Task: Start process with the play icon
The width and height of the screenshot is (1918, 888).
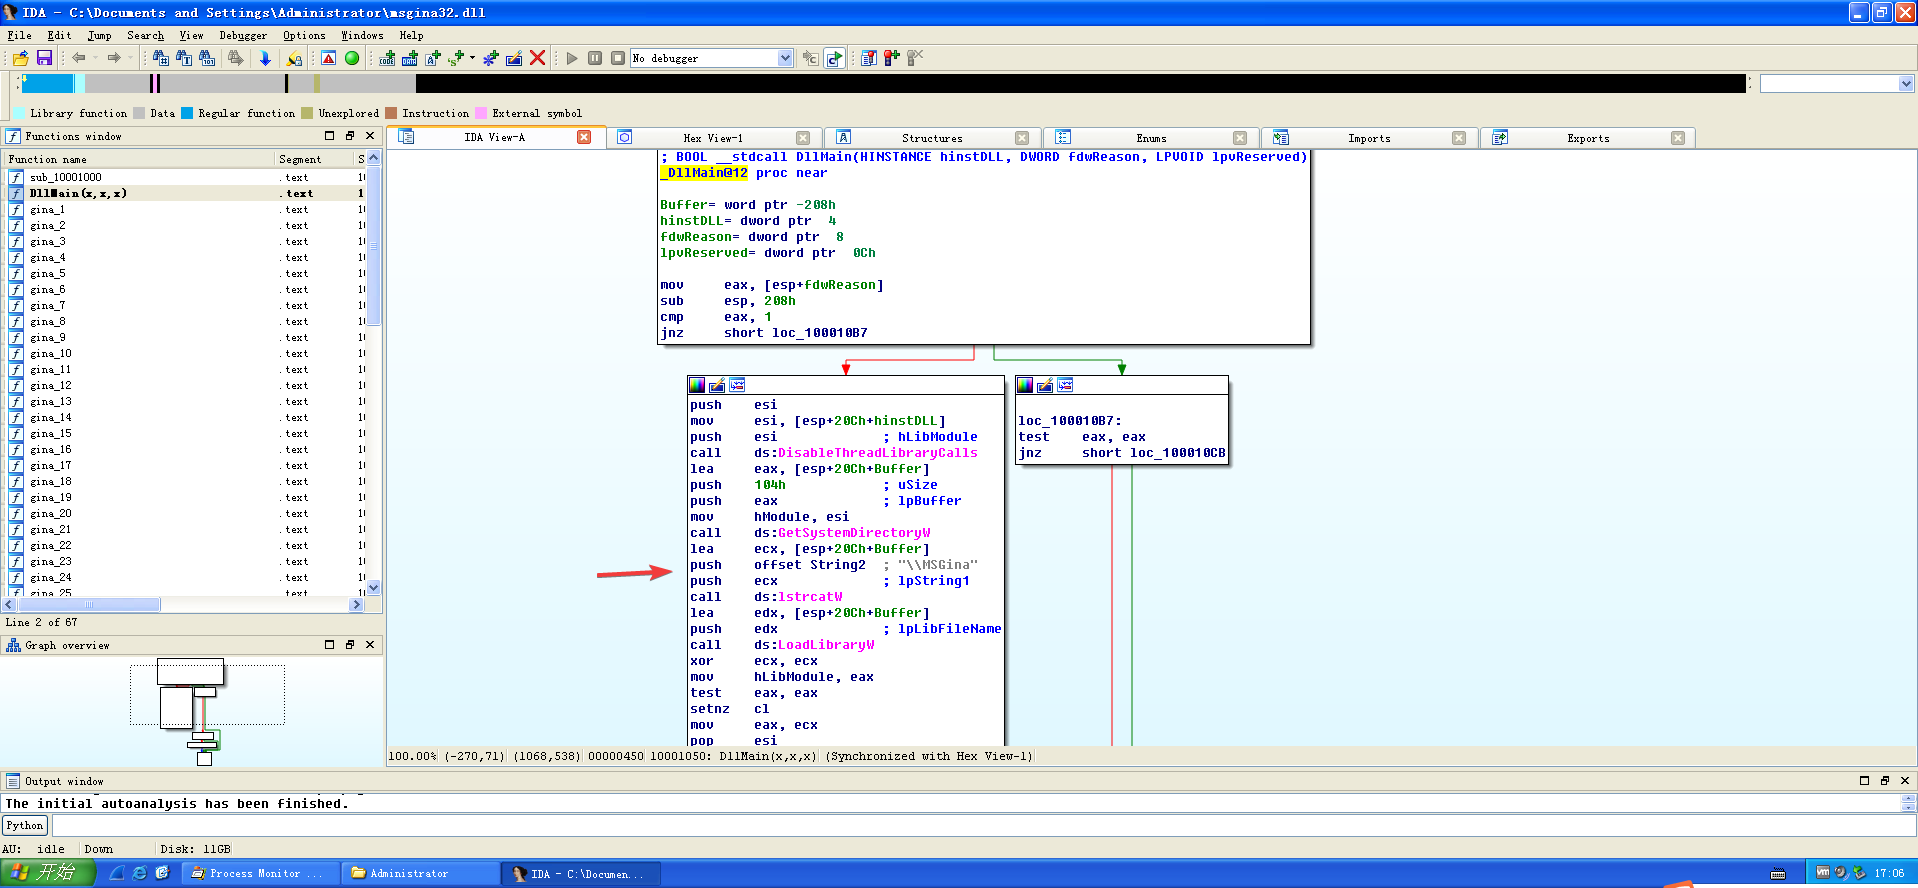Action: coord(572,58)
